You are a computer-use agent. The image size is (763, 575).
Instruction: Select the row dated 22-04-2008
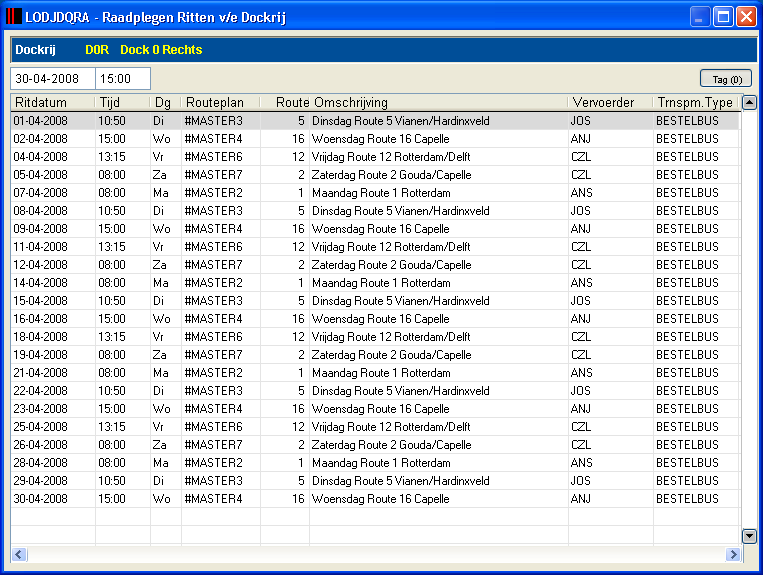pyautogui.click(x=375, y=391)
